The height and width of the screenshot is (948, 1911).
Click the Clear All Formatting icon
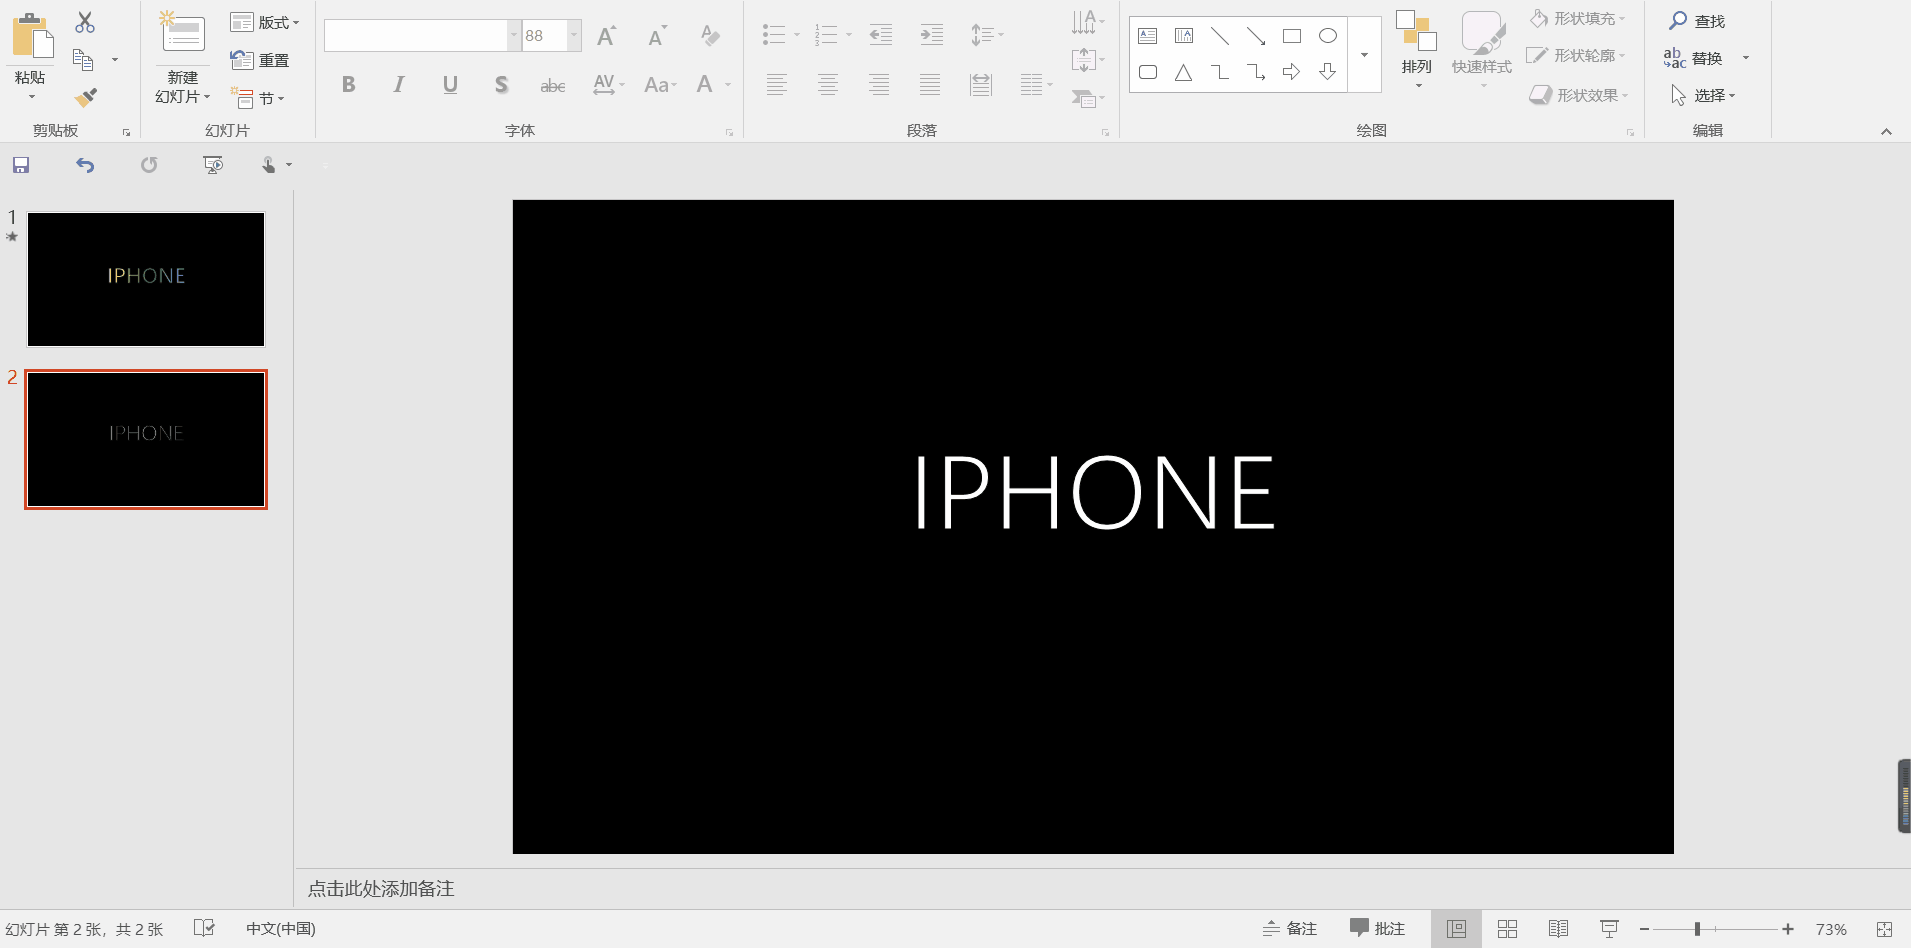pos(709,36)
